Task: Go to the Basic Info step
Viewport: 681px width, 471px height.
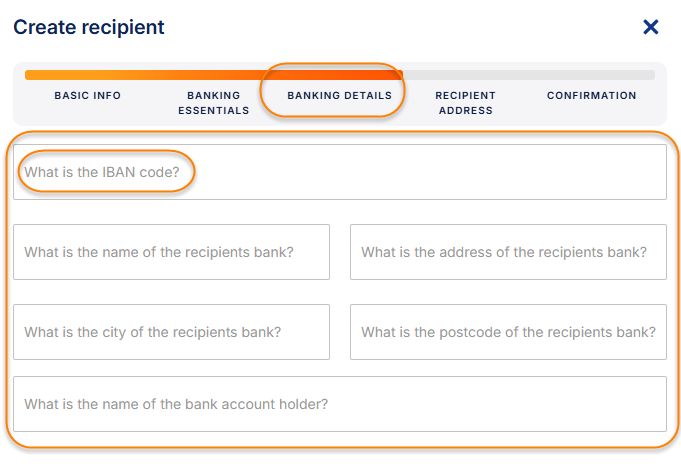Action: pyautogui.click(x=88, y=96)
